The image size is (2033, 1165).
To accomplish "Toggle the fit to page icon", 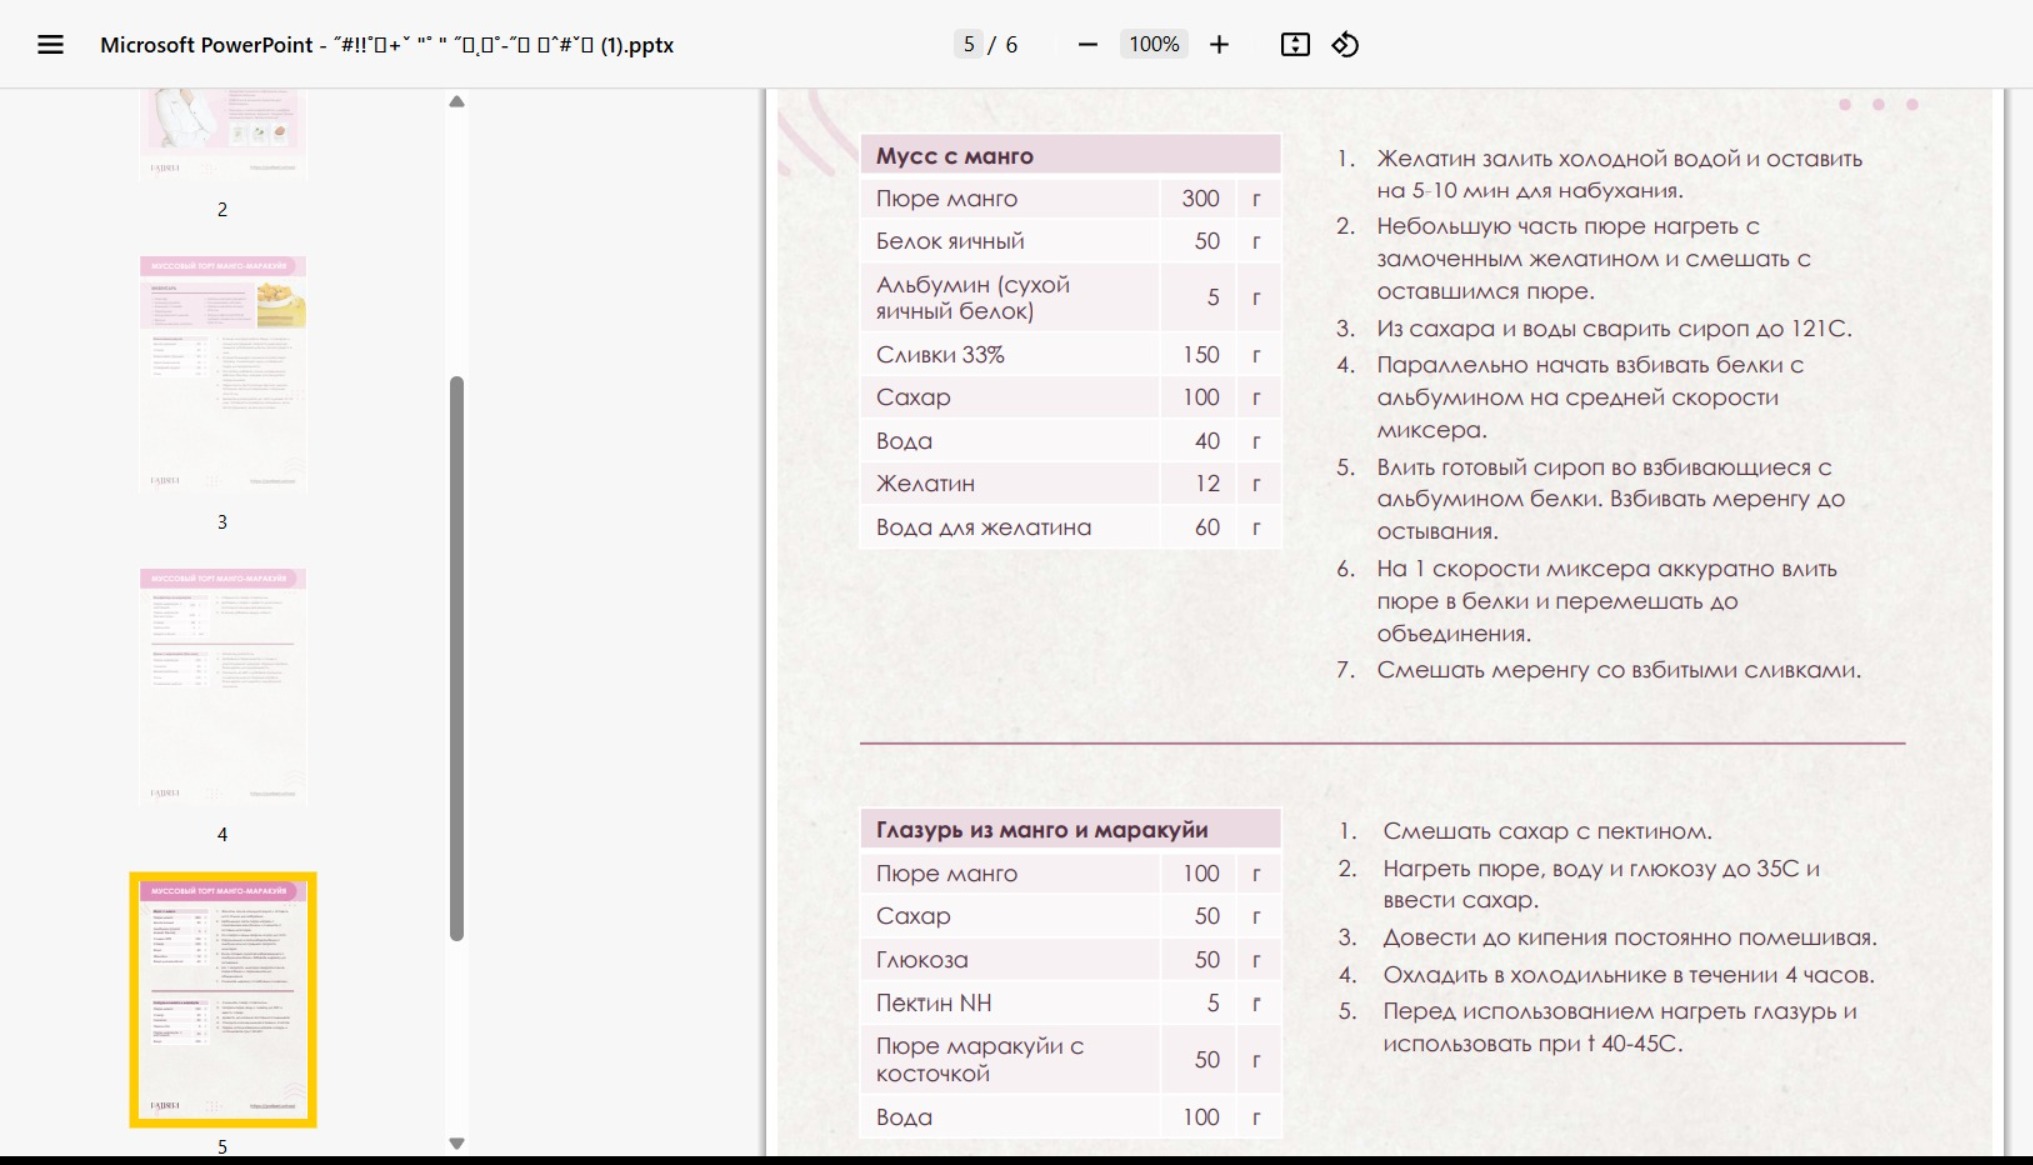I will tap(1294, 44).
